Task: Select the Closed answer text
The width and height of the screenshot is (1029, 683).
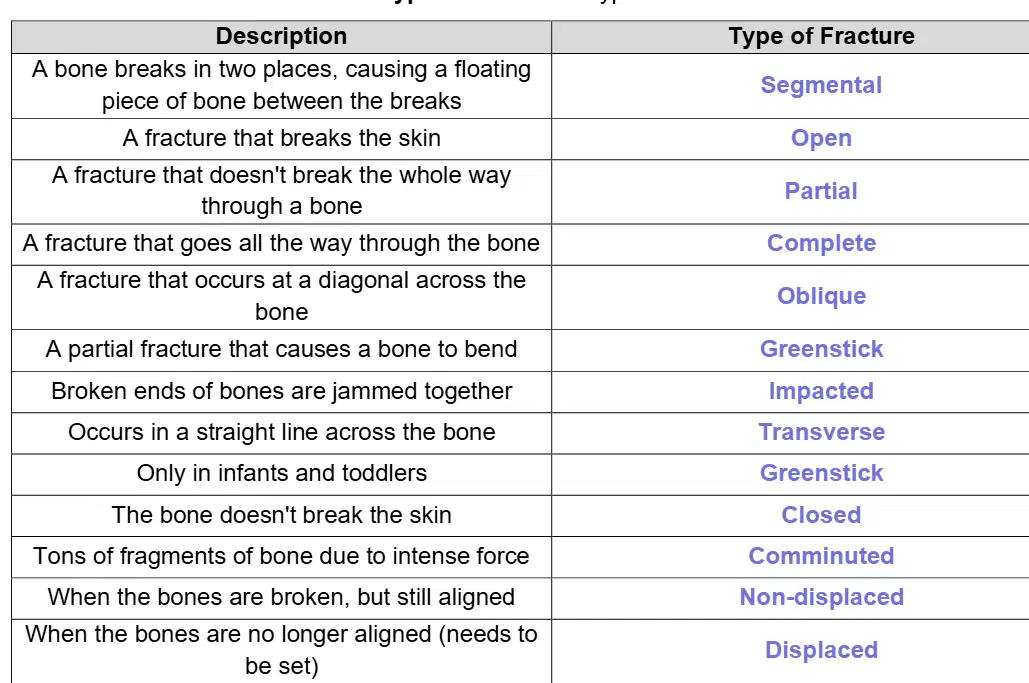Action: click(821, 515)
